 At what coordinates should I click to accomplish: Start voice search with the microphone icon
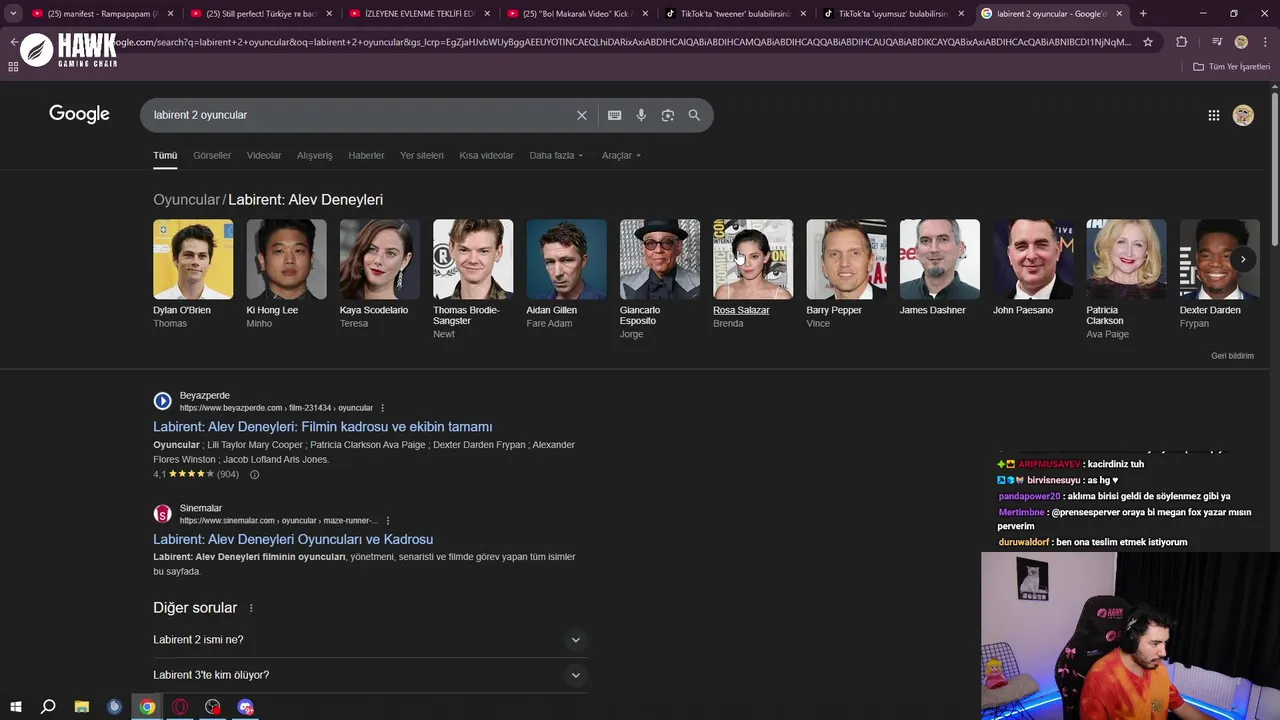[641, 115]
